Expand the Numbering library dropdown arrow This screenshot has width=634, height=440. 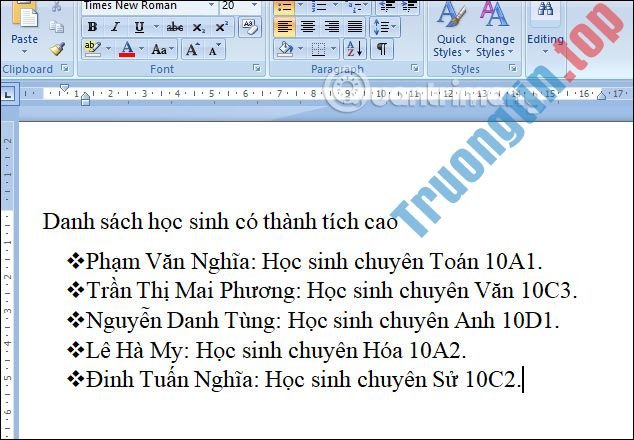coord(335,6)
